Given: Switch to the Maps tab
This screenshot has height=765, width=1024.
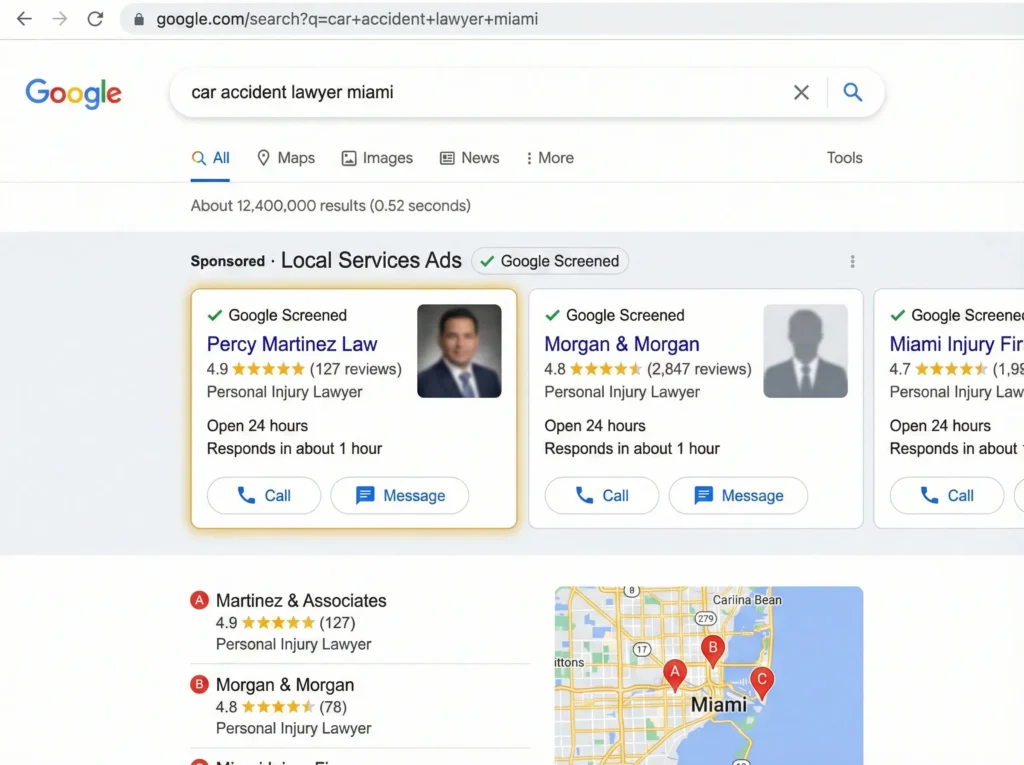Looking at the screenshot, I should coord(286,158).
